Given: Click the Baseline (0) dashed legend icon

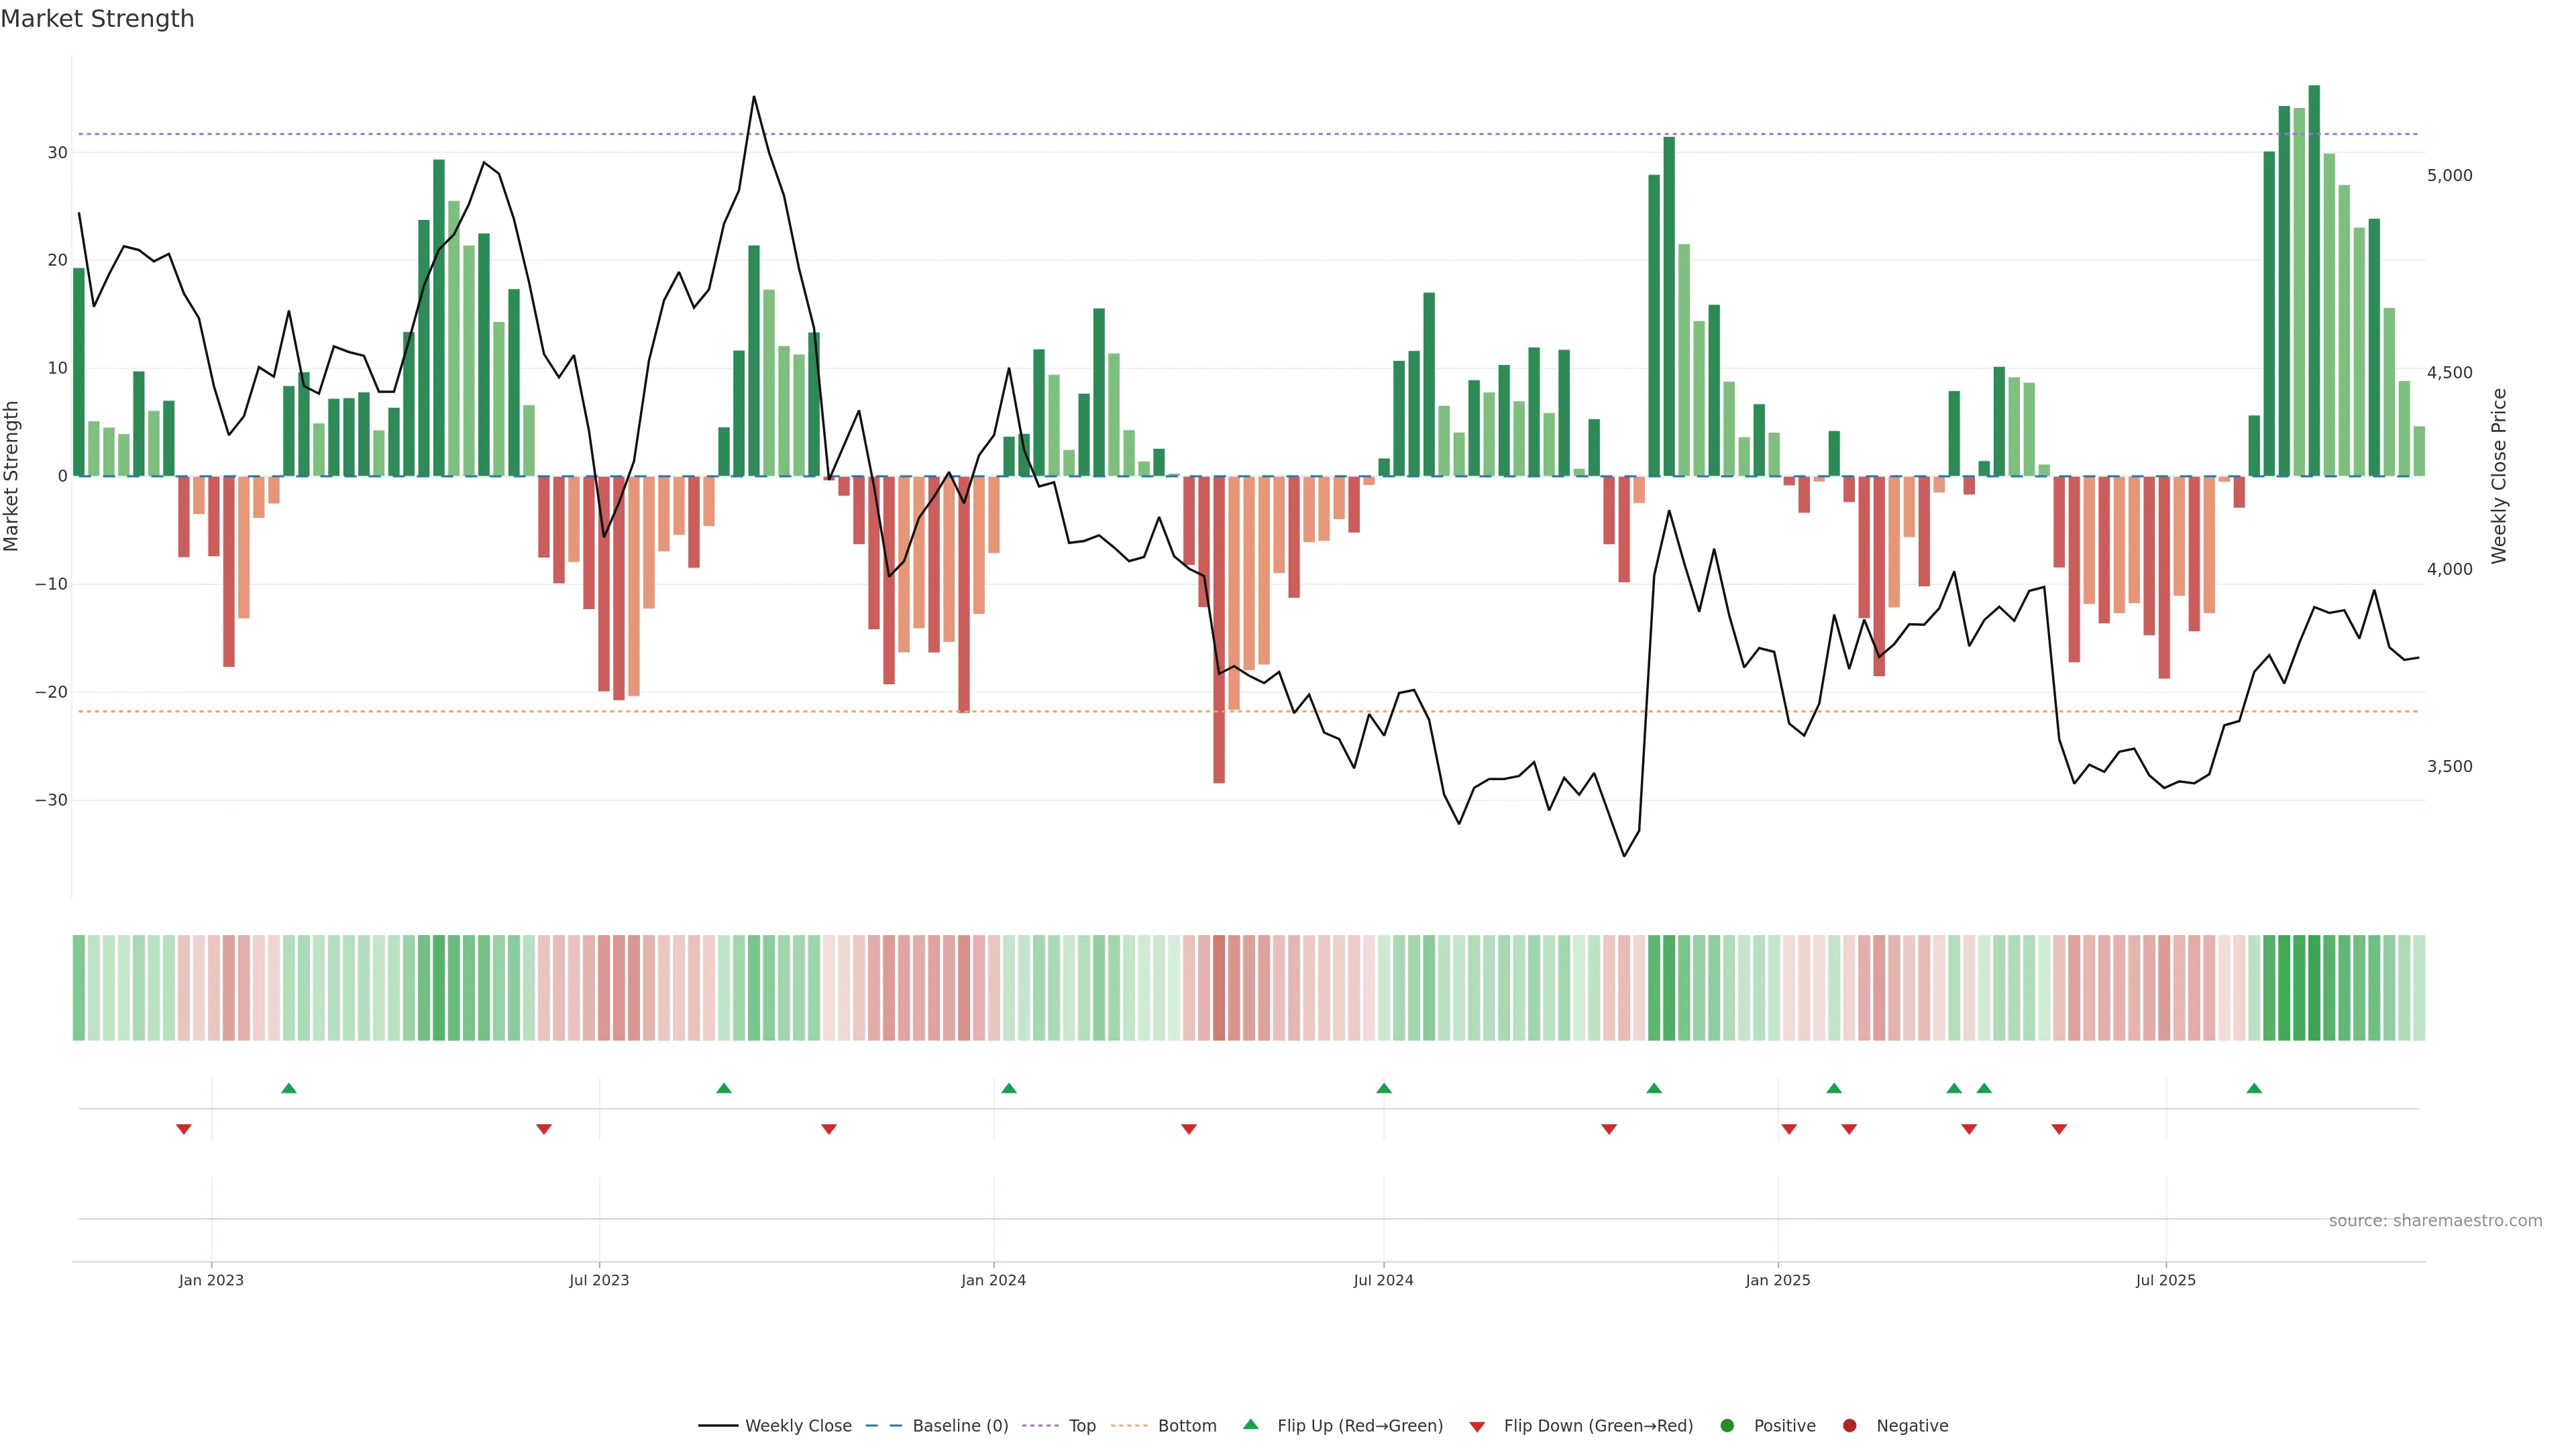Looking at the screenshot, I should click(884, 1425).
